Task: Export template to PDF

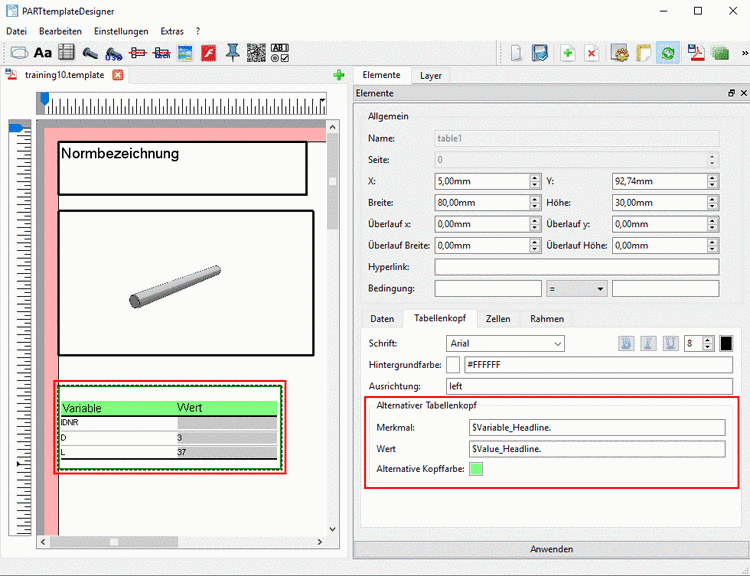Action: pyautogui.click(x=695, y=53)
